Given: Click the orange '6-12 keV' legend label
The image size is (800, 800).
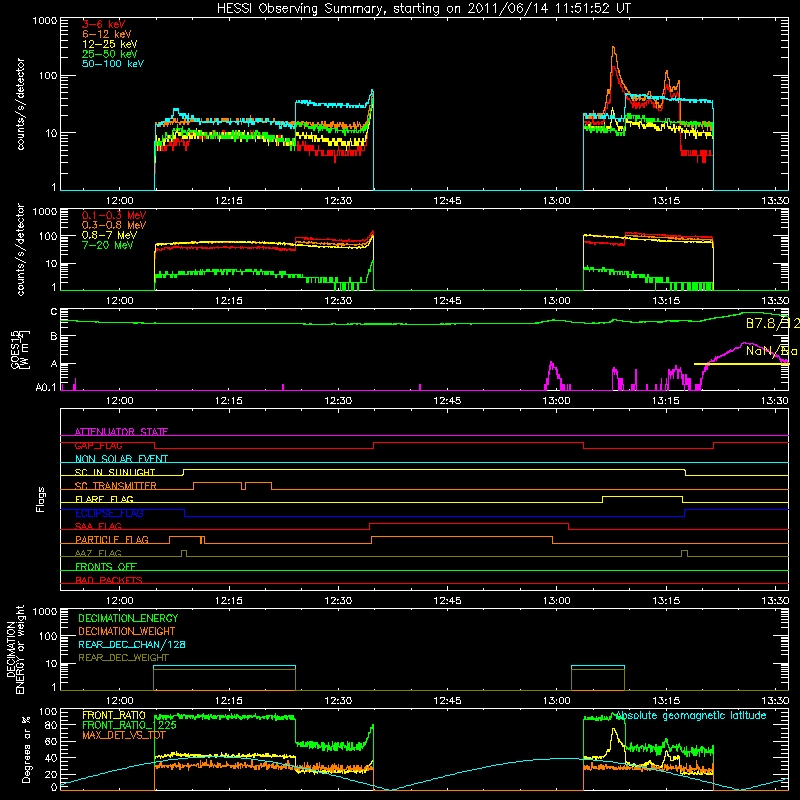Looking at the screenshot, I should [107, 34].
